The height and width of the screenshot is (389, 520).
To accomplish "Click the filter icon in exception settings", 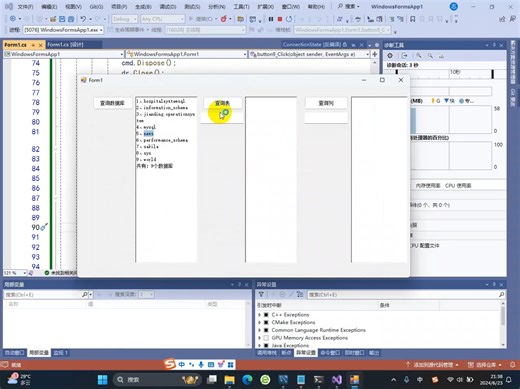I will coord(261,295).
